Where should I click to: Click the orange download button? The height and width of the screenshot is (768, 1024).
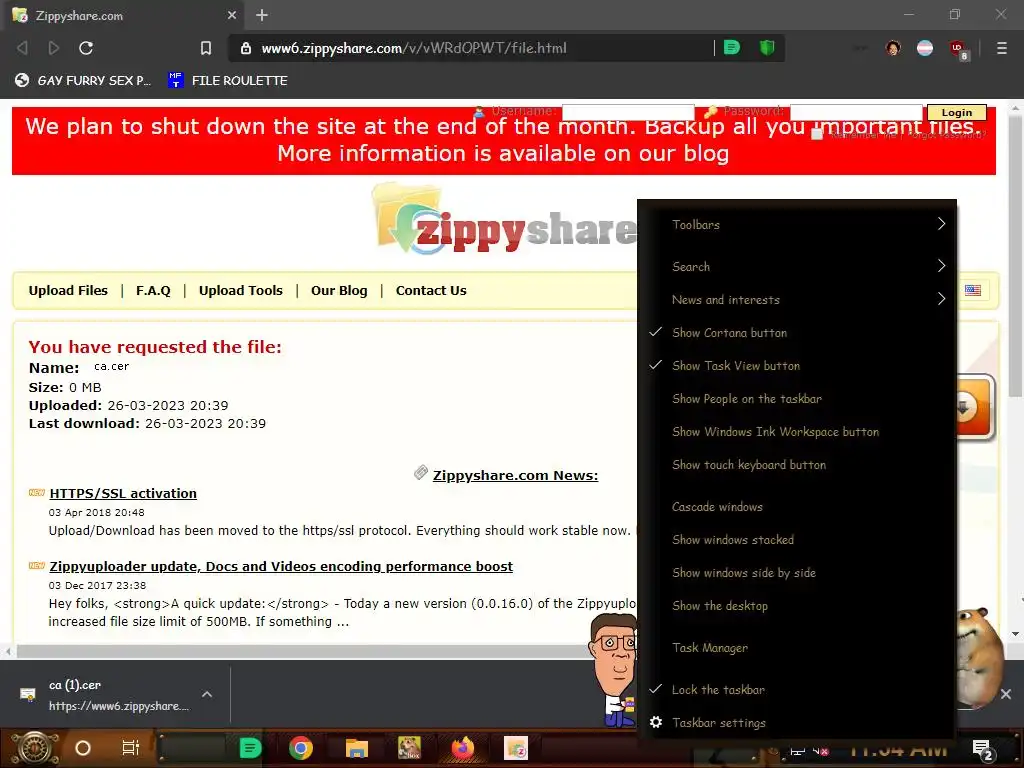(974, 408)
